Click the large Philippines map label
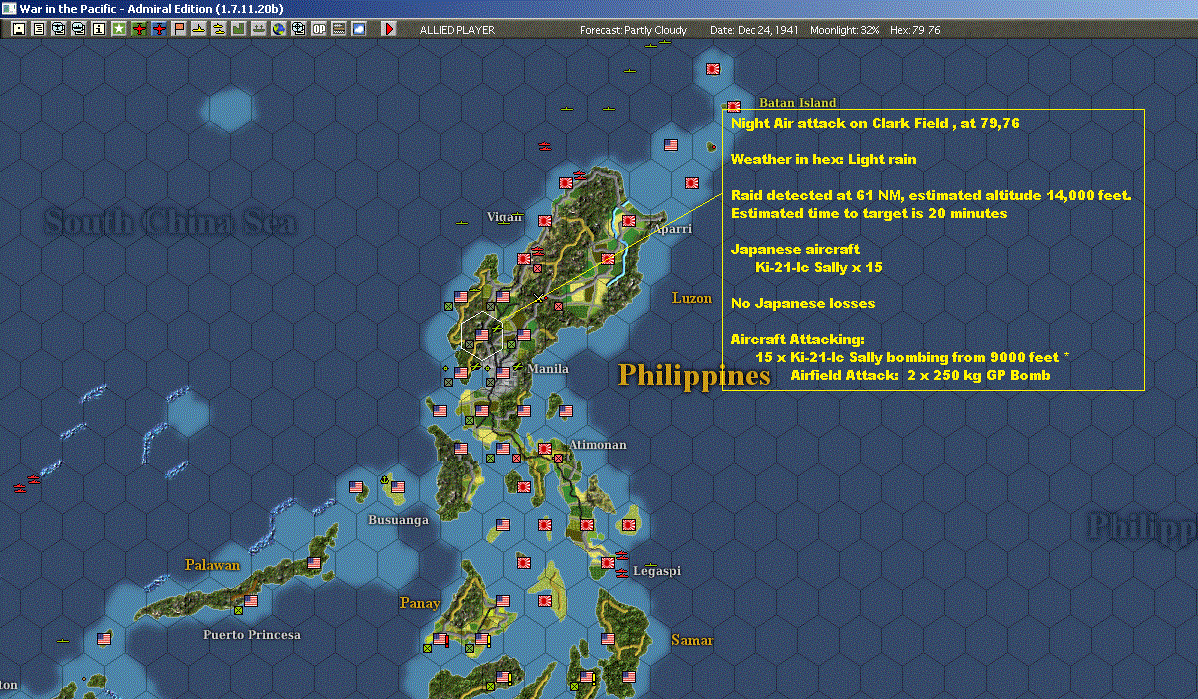Screen dimensions: 1198x699 point(694,375)
